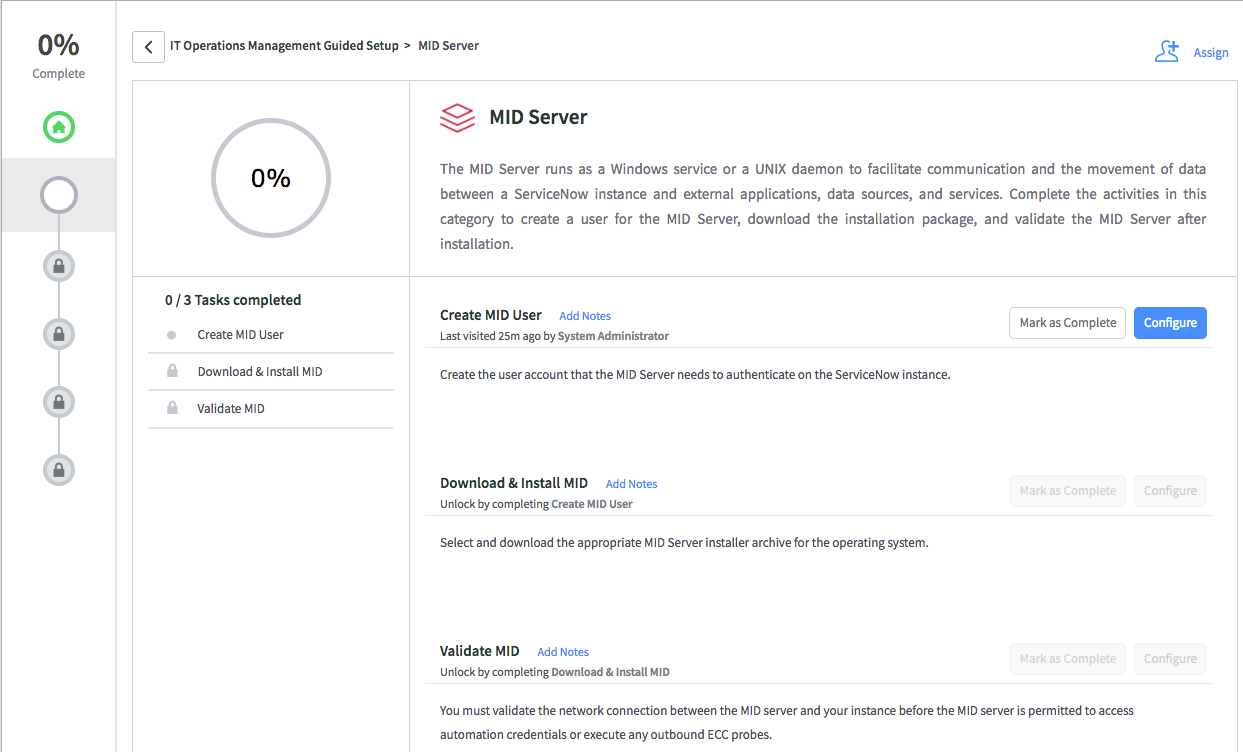Click lock icon beside Download & Install MID
This screenshot has height=752, width=1243.
point(172,371)
